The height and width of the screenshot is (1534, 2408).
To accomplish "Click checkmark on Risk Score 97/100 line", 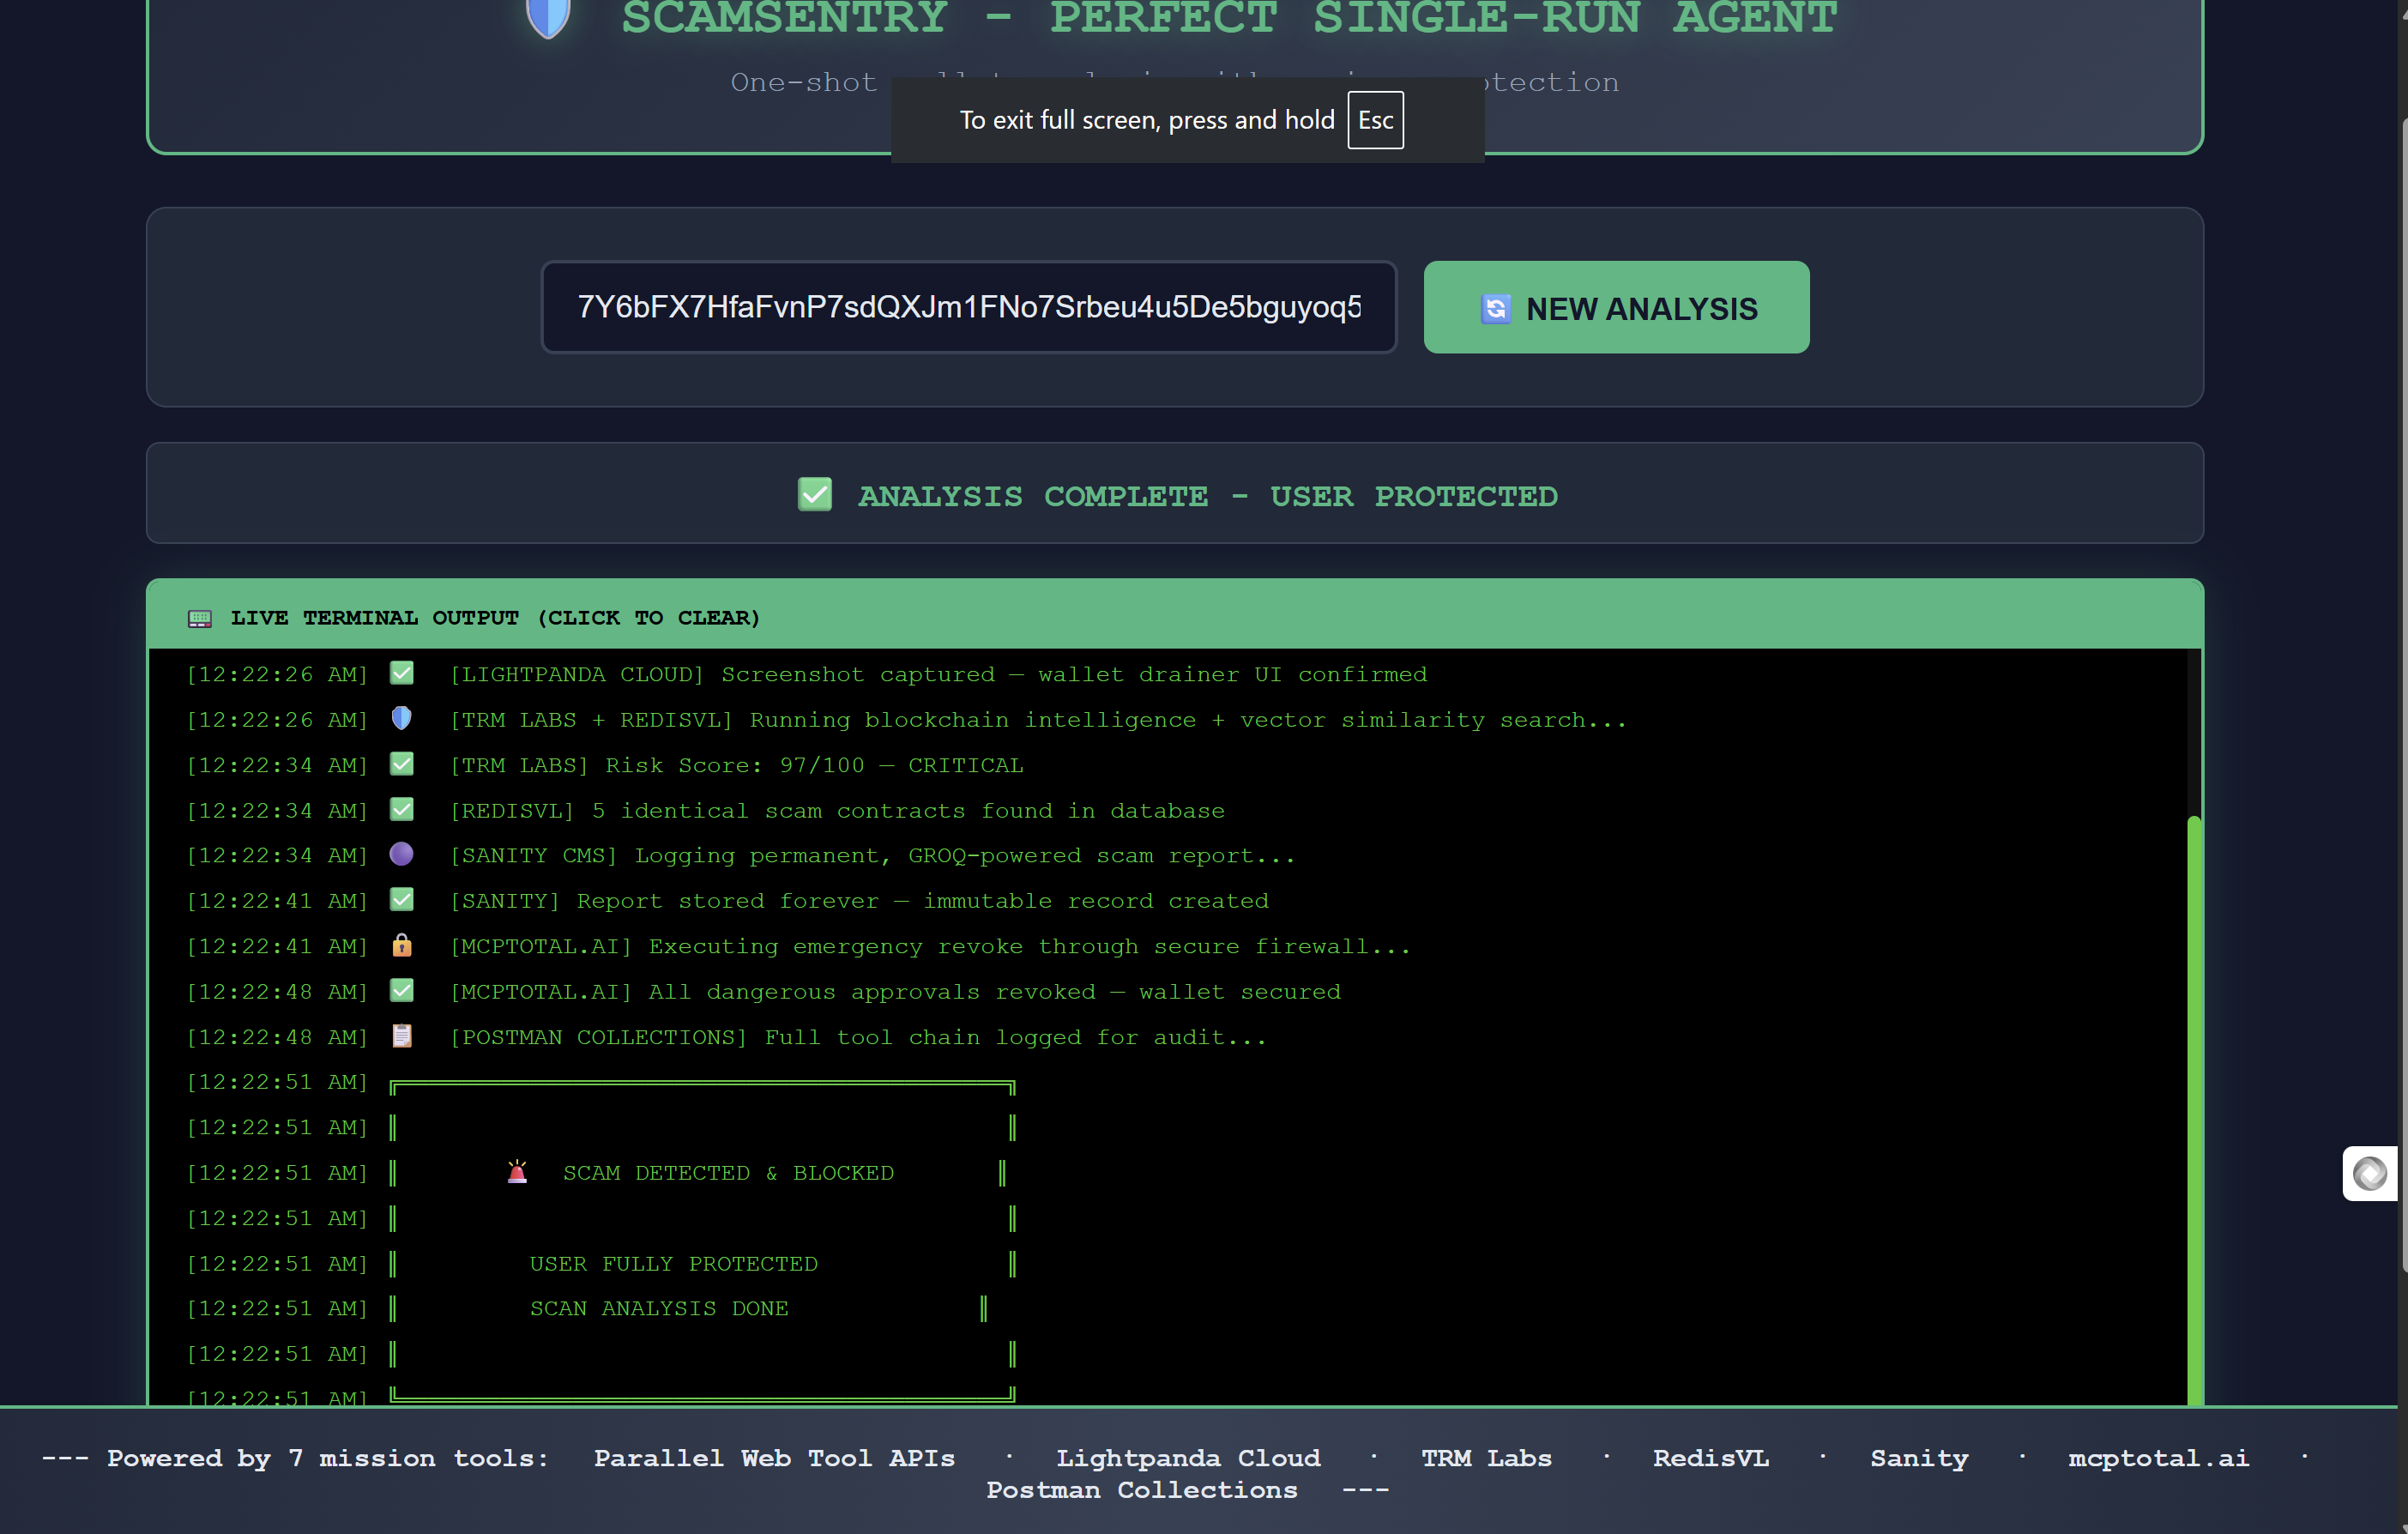I will (x=401, y=764).
